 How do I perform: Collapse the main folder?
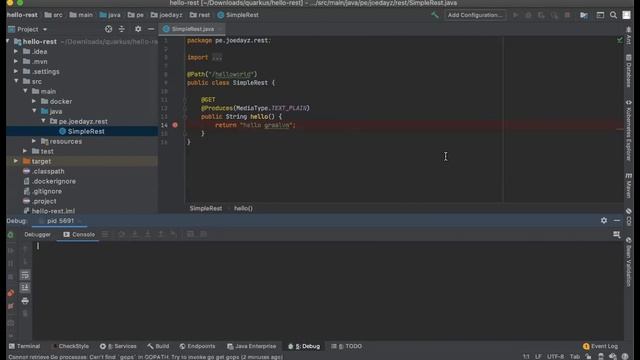coord(25,91)
